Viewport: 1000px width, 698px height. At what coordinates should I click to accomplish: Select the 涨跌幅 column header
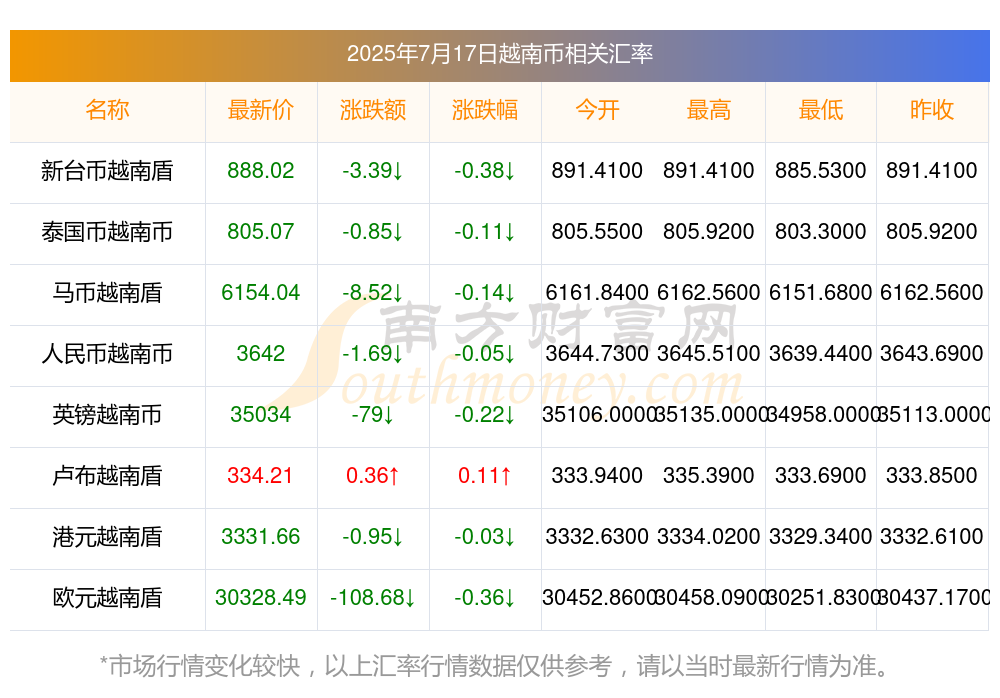485,110
